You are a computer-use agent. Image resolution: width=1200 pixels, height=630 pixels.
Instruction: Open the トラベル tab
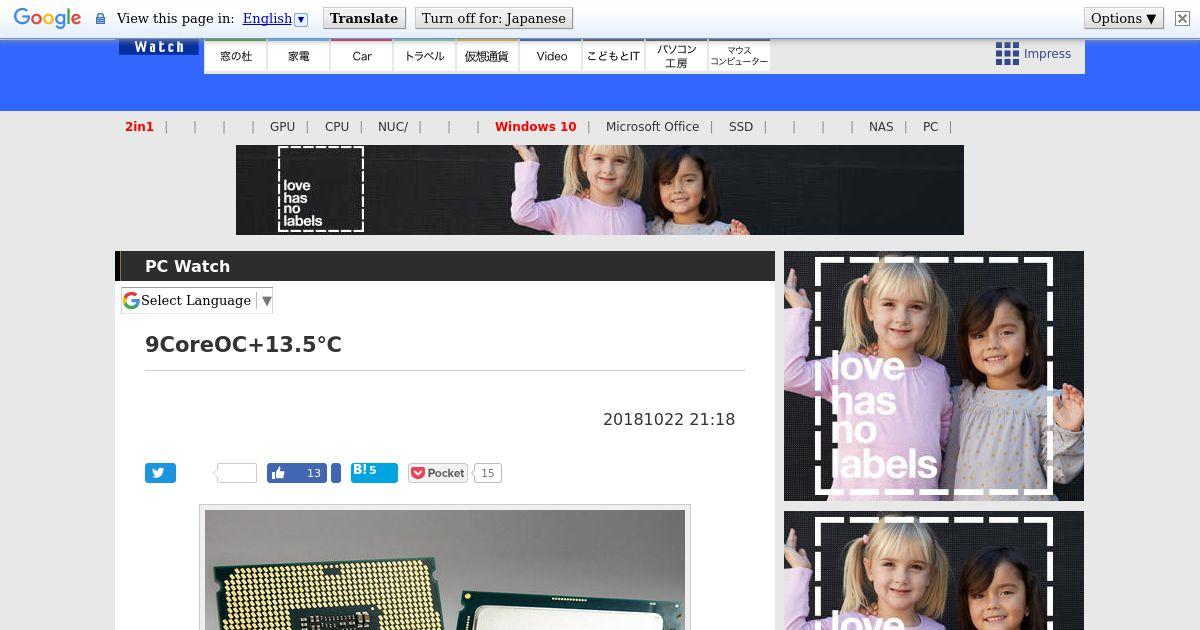(x=425, y=56)
